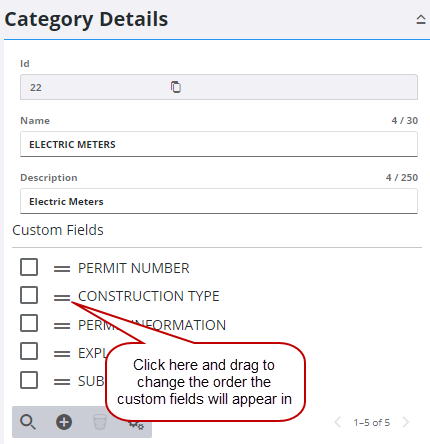Select the CONSTRUCTION TYPE custom field label
This screenshot has width=430, height=444.
click(x=149, y=296)
